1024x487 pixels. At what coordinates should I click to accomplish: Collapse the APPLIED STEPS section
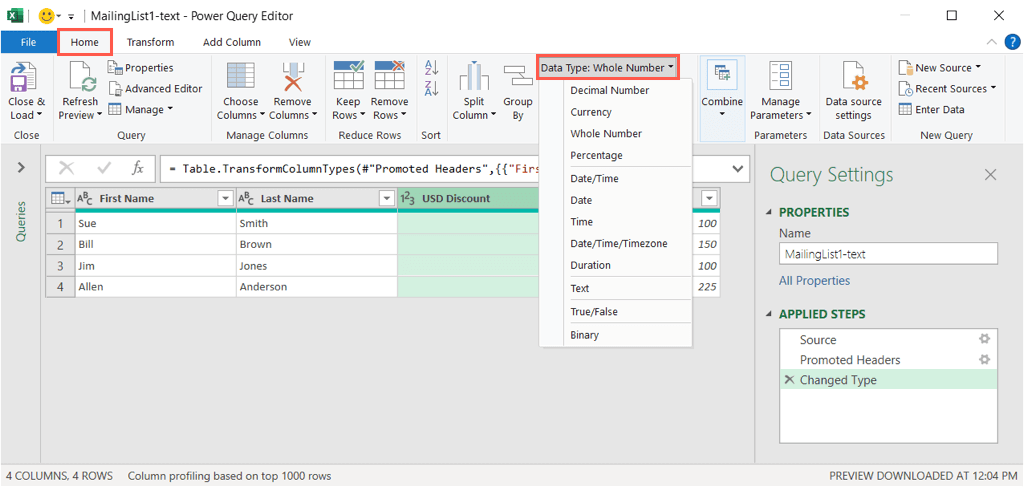pos(768,315)
